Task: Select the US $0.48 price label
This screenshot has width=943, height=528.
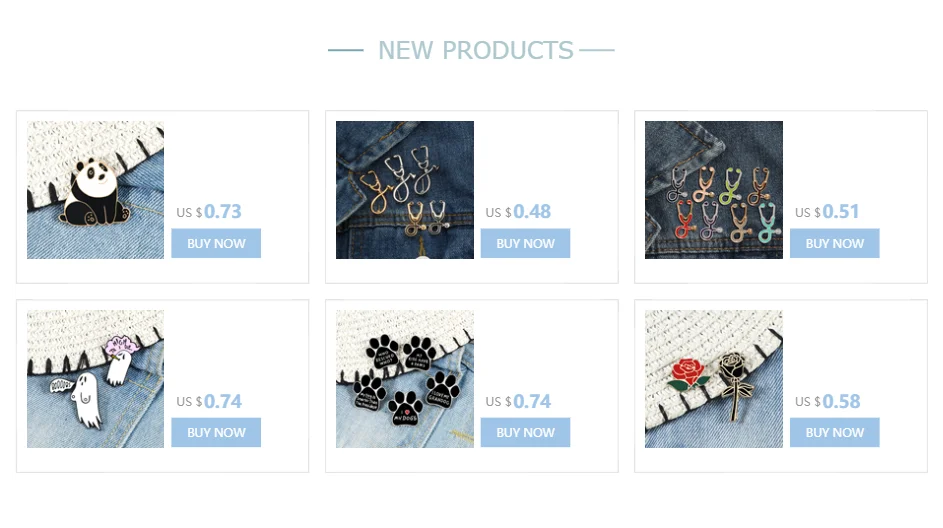Action: pos(518,212)
